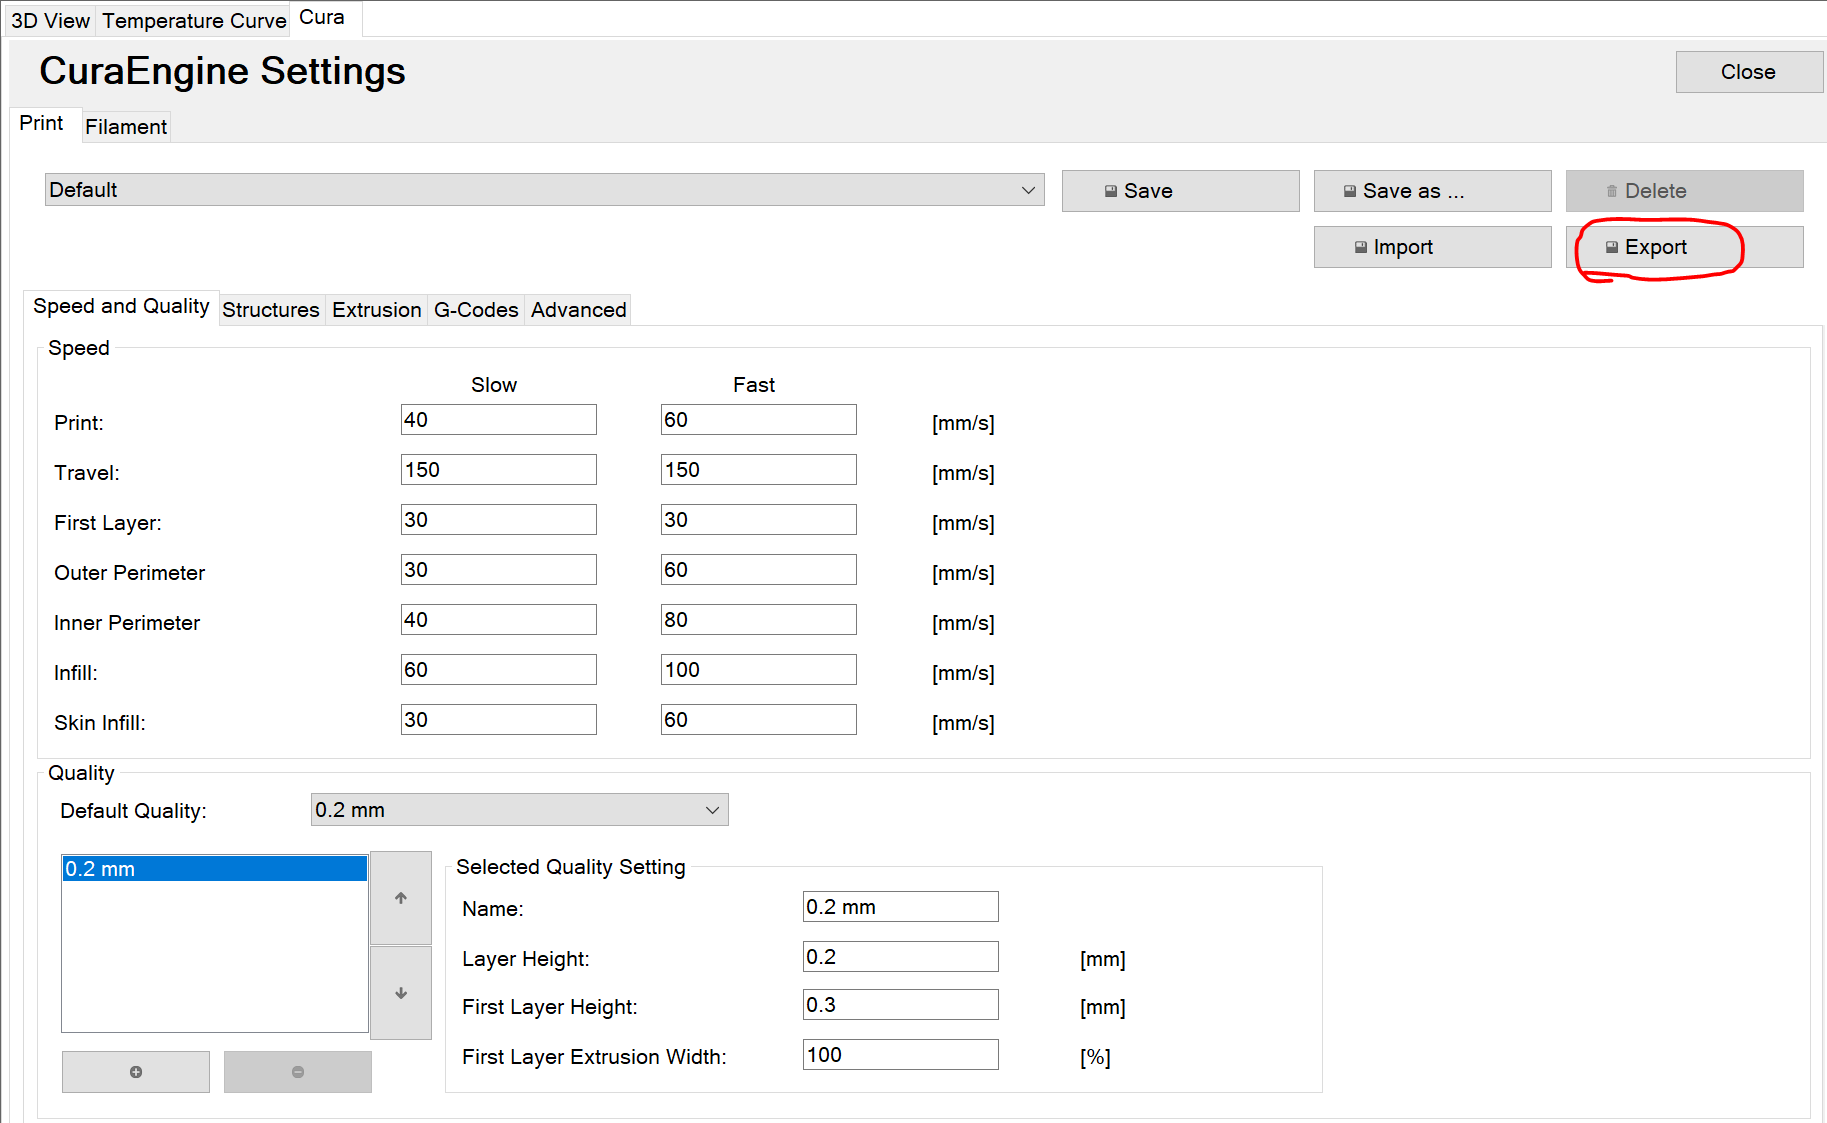Screen dimensions: 1827x1123
Task: Focus the slow Infill speed field
Action: click(x=499, y=670)
